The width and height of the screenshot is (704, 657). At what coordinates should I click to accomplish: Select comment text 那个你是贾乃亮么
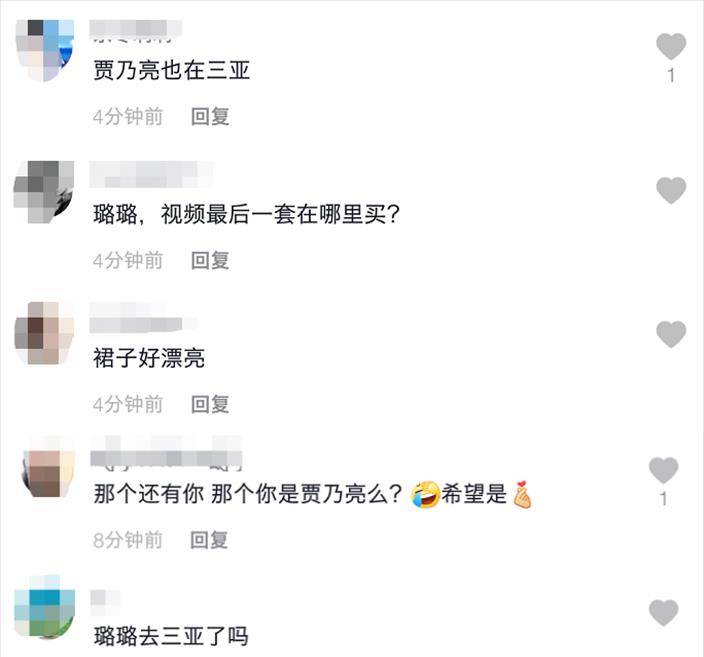(x=306, y=494)
